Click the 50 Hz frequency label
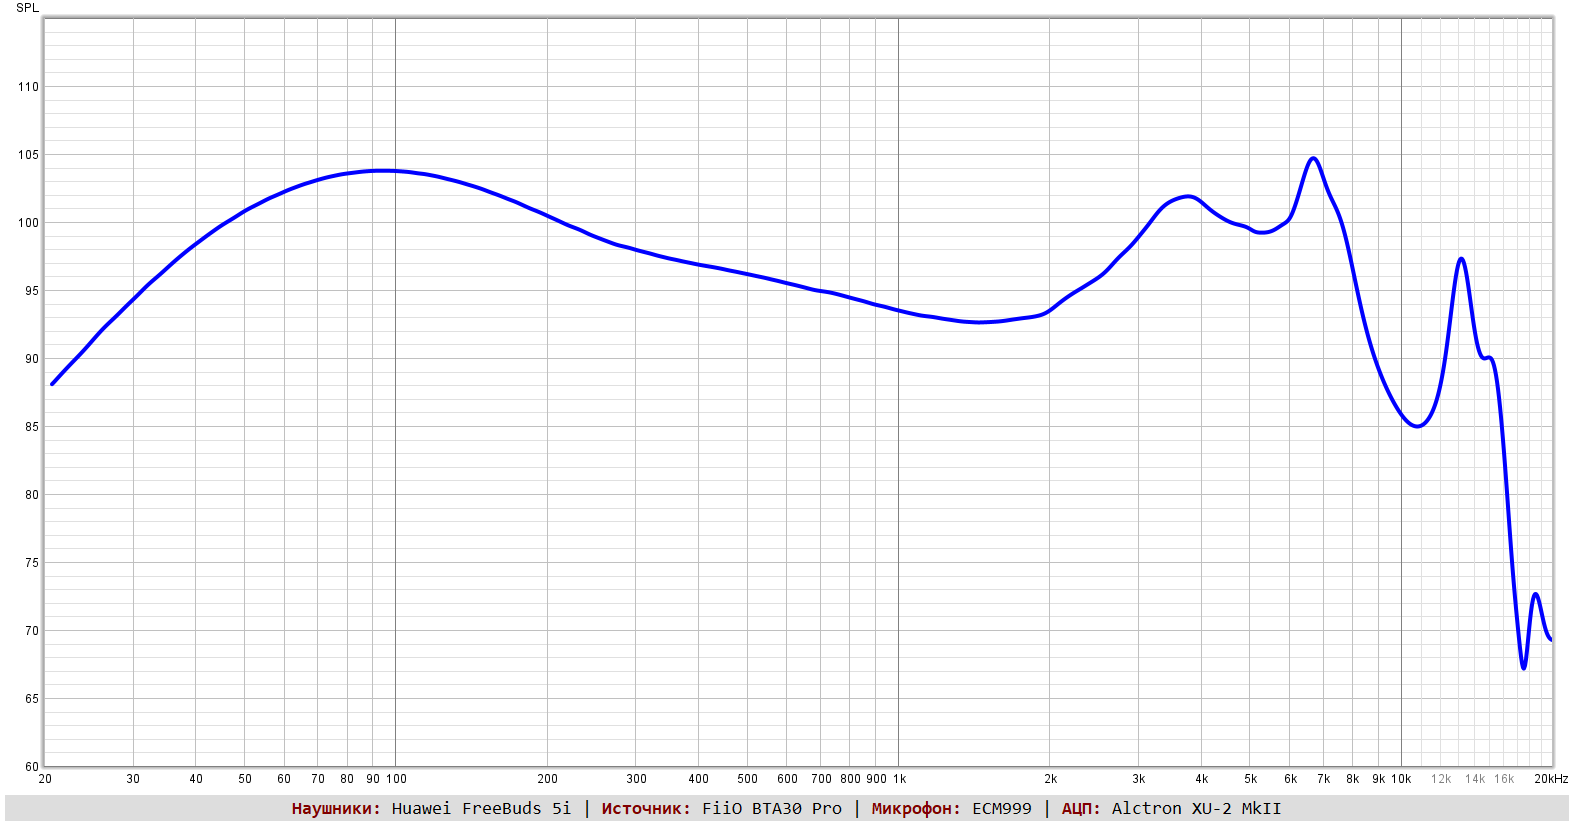Screen dimensions: 1574x826 [x=245, y=779]
